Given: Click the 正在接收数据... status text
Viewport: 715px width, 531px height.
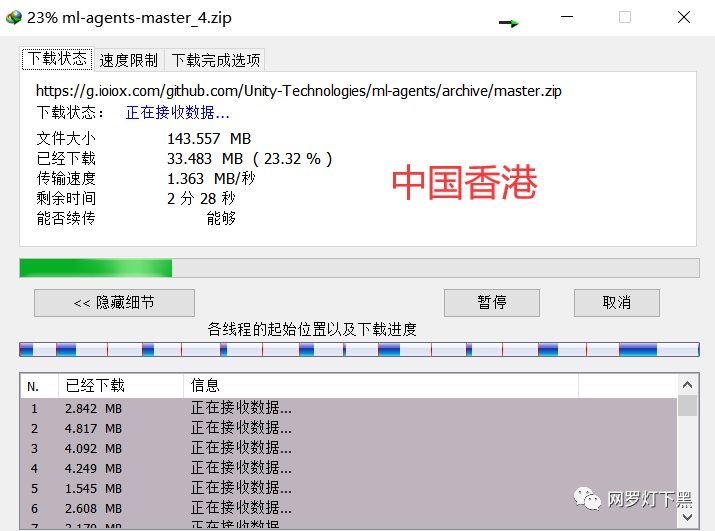Looking at the screenshot, I should (177, 113).
